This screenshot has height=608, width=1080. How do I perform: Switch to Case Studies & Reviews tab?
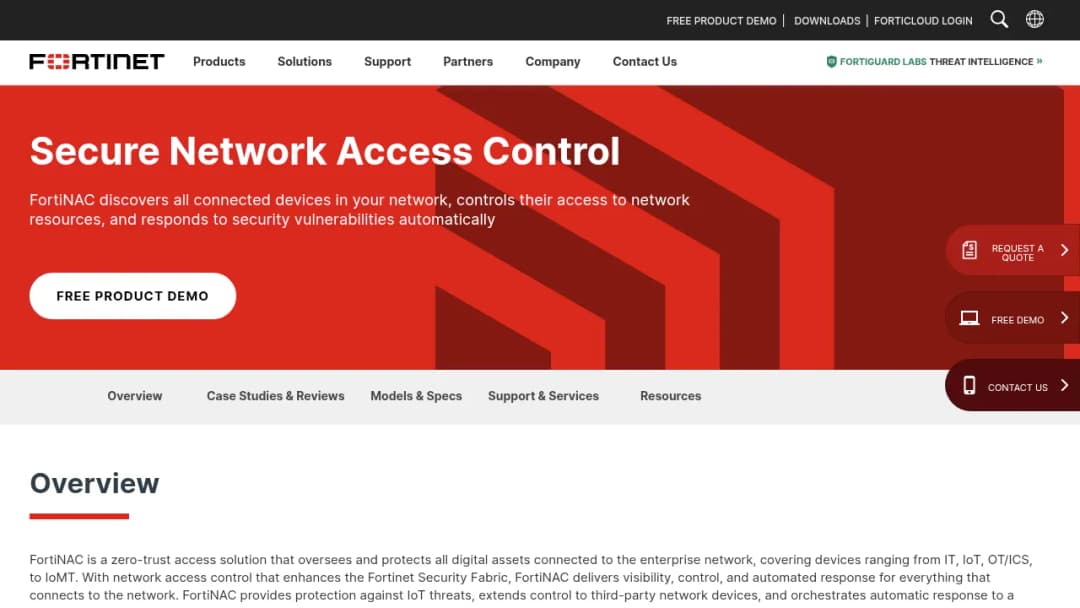pos(276,396)
